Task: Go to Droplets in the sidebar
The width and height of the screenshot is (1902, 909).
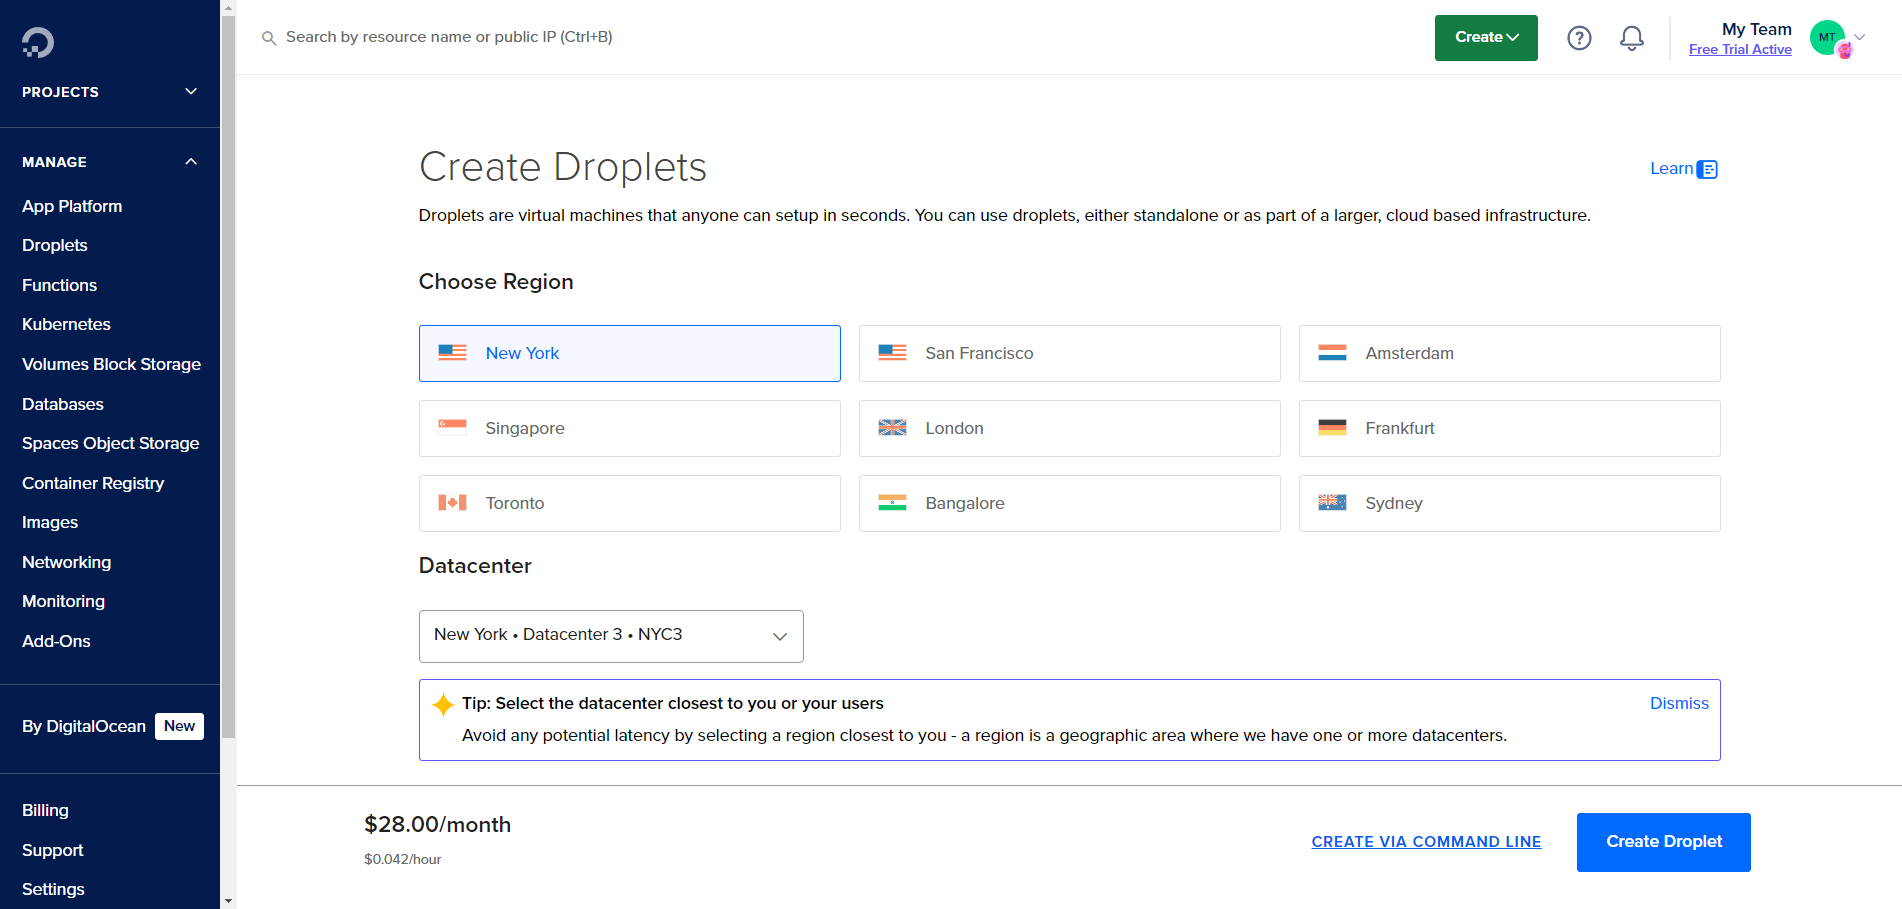Action: (x=55, y=245)
